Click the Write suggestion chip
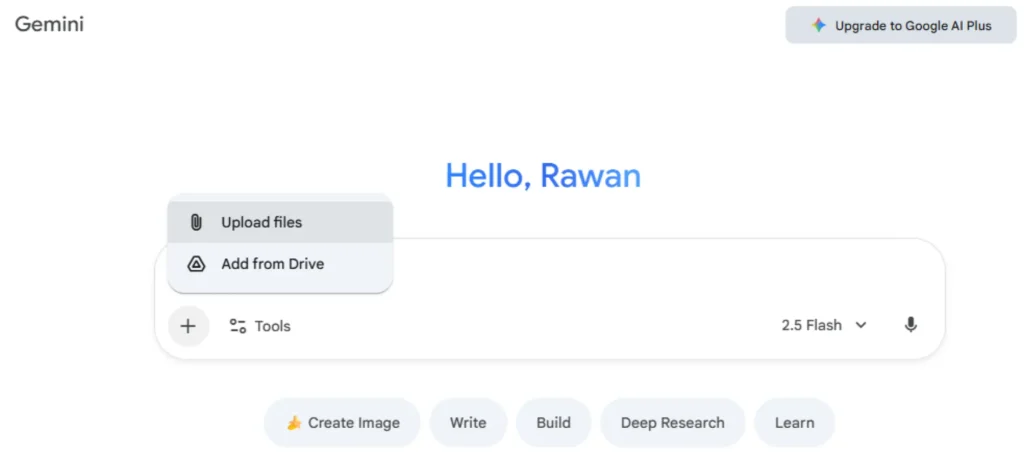The height and width of the screenshot is (461, 1024). (x=468, y=423)
